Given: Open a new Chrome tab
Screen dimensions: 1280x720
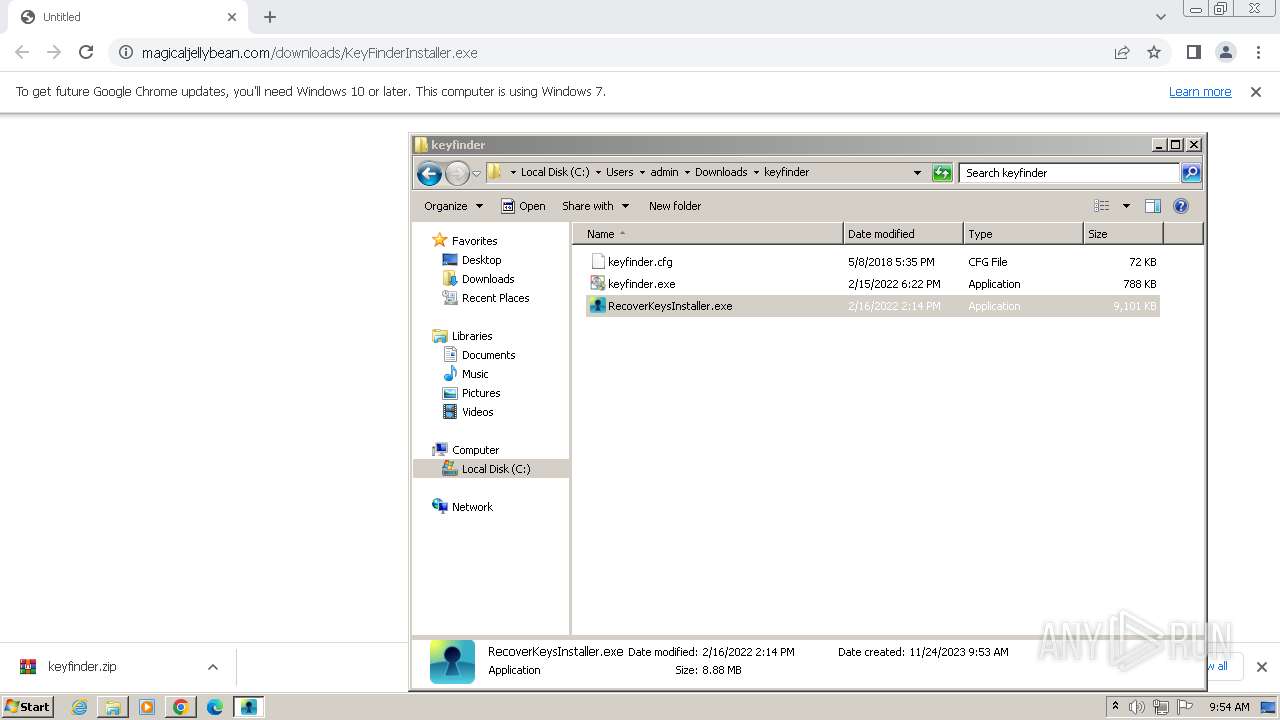Looking at the screenshot, I should click(270, 17).
